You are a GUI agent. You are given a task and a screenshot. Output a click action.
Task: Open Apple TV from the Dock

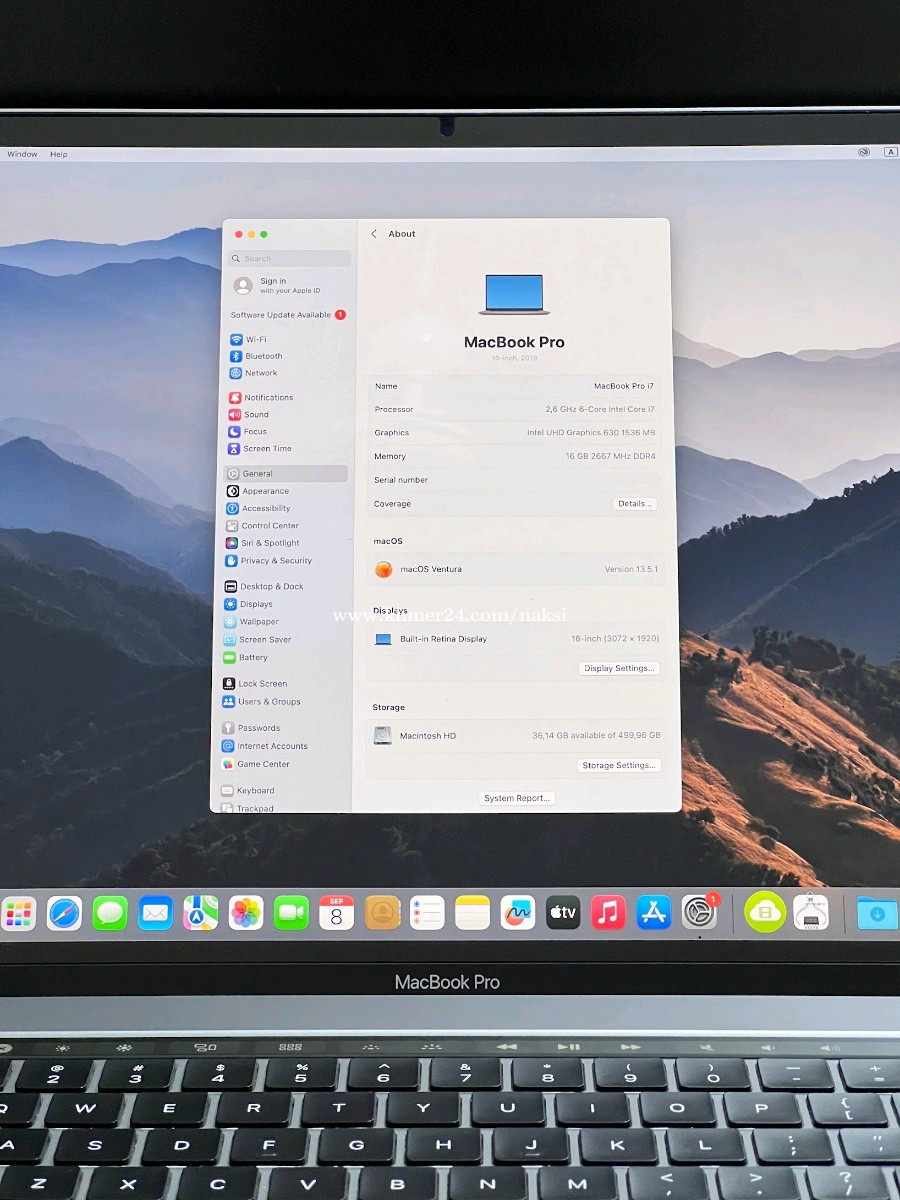(x=563, y=912)
